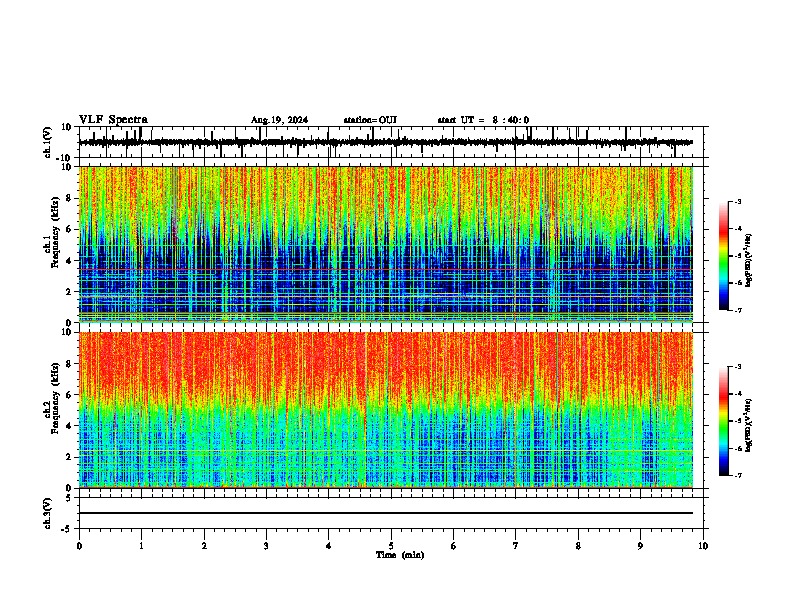
Task: Click the ch.3 flat voltage trace line
Action: click(385, 513)
